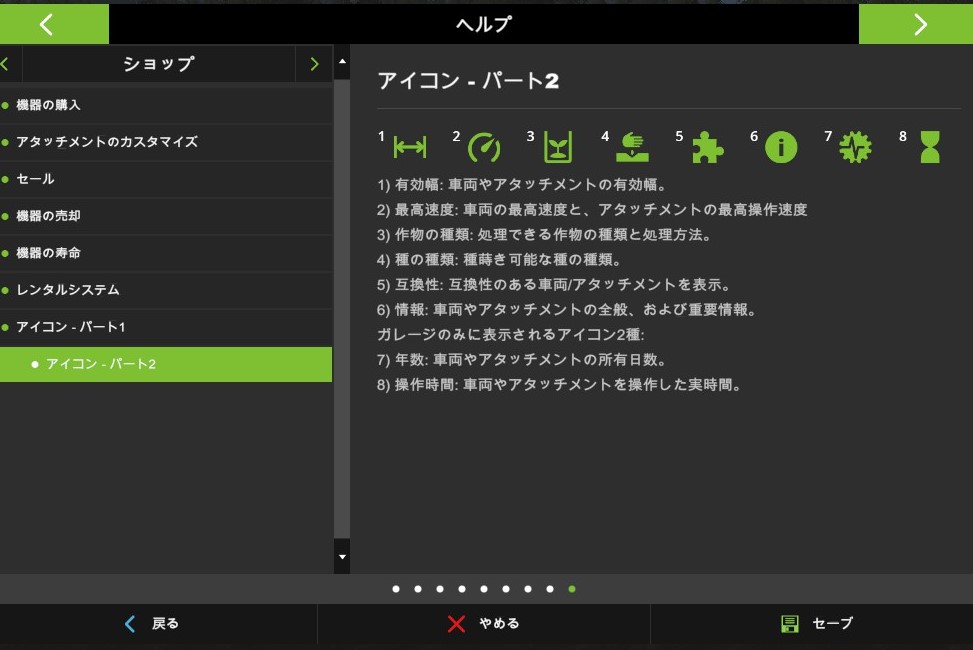Click the ガレージのみに表示されるアイコン2種 line
Viewport: 973px width, 650px height.
coord(511,335)
